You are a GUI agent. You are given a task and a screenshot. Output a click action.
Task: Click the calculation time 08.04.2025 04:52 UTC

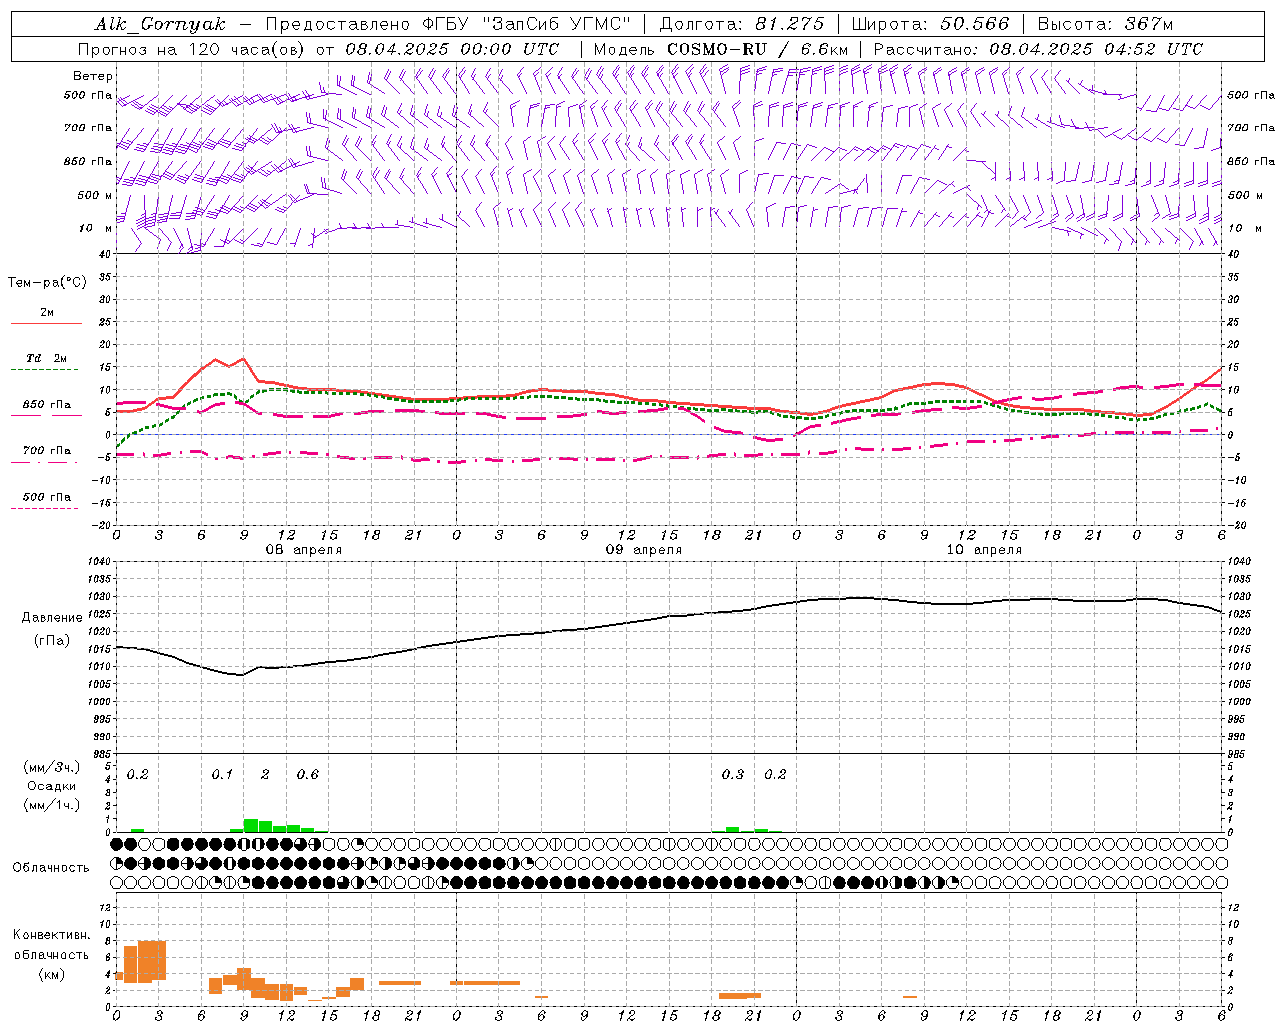(x=1096, y=49)
